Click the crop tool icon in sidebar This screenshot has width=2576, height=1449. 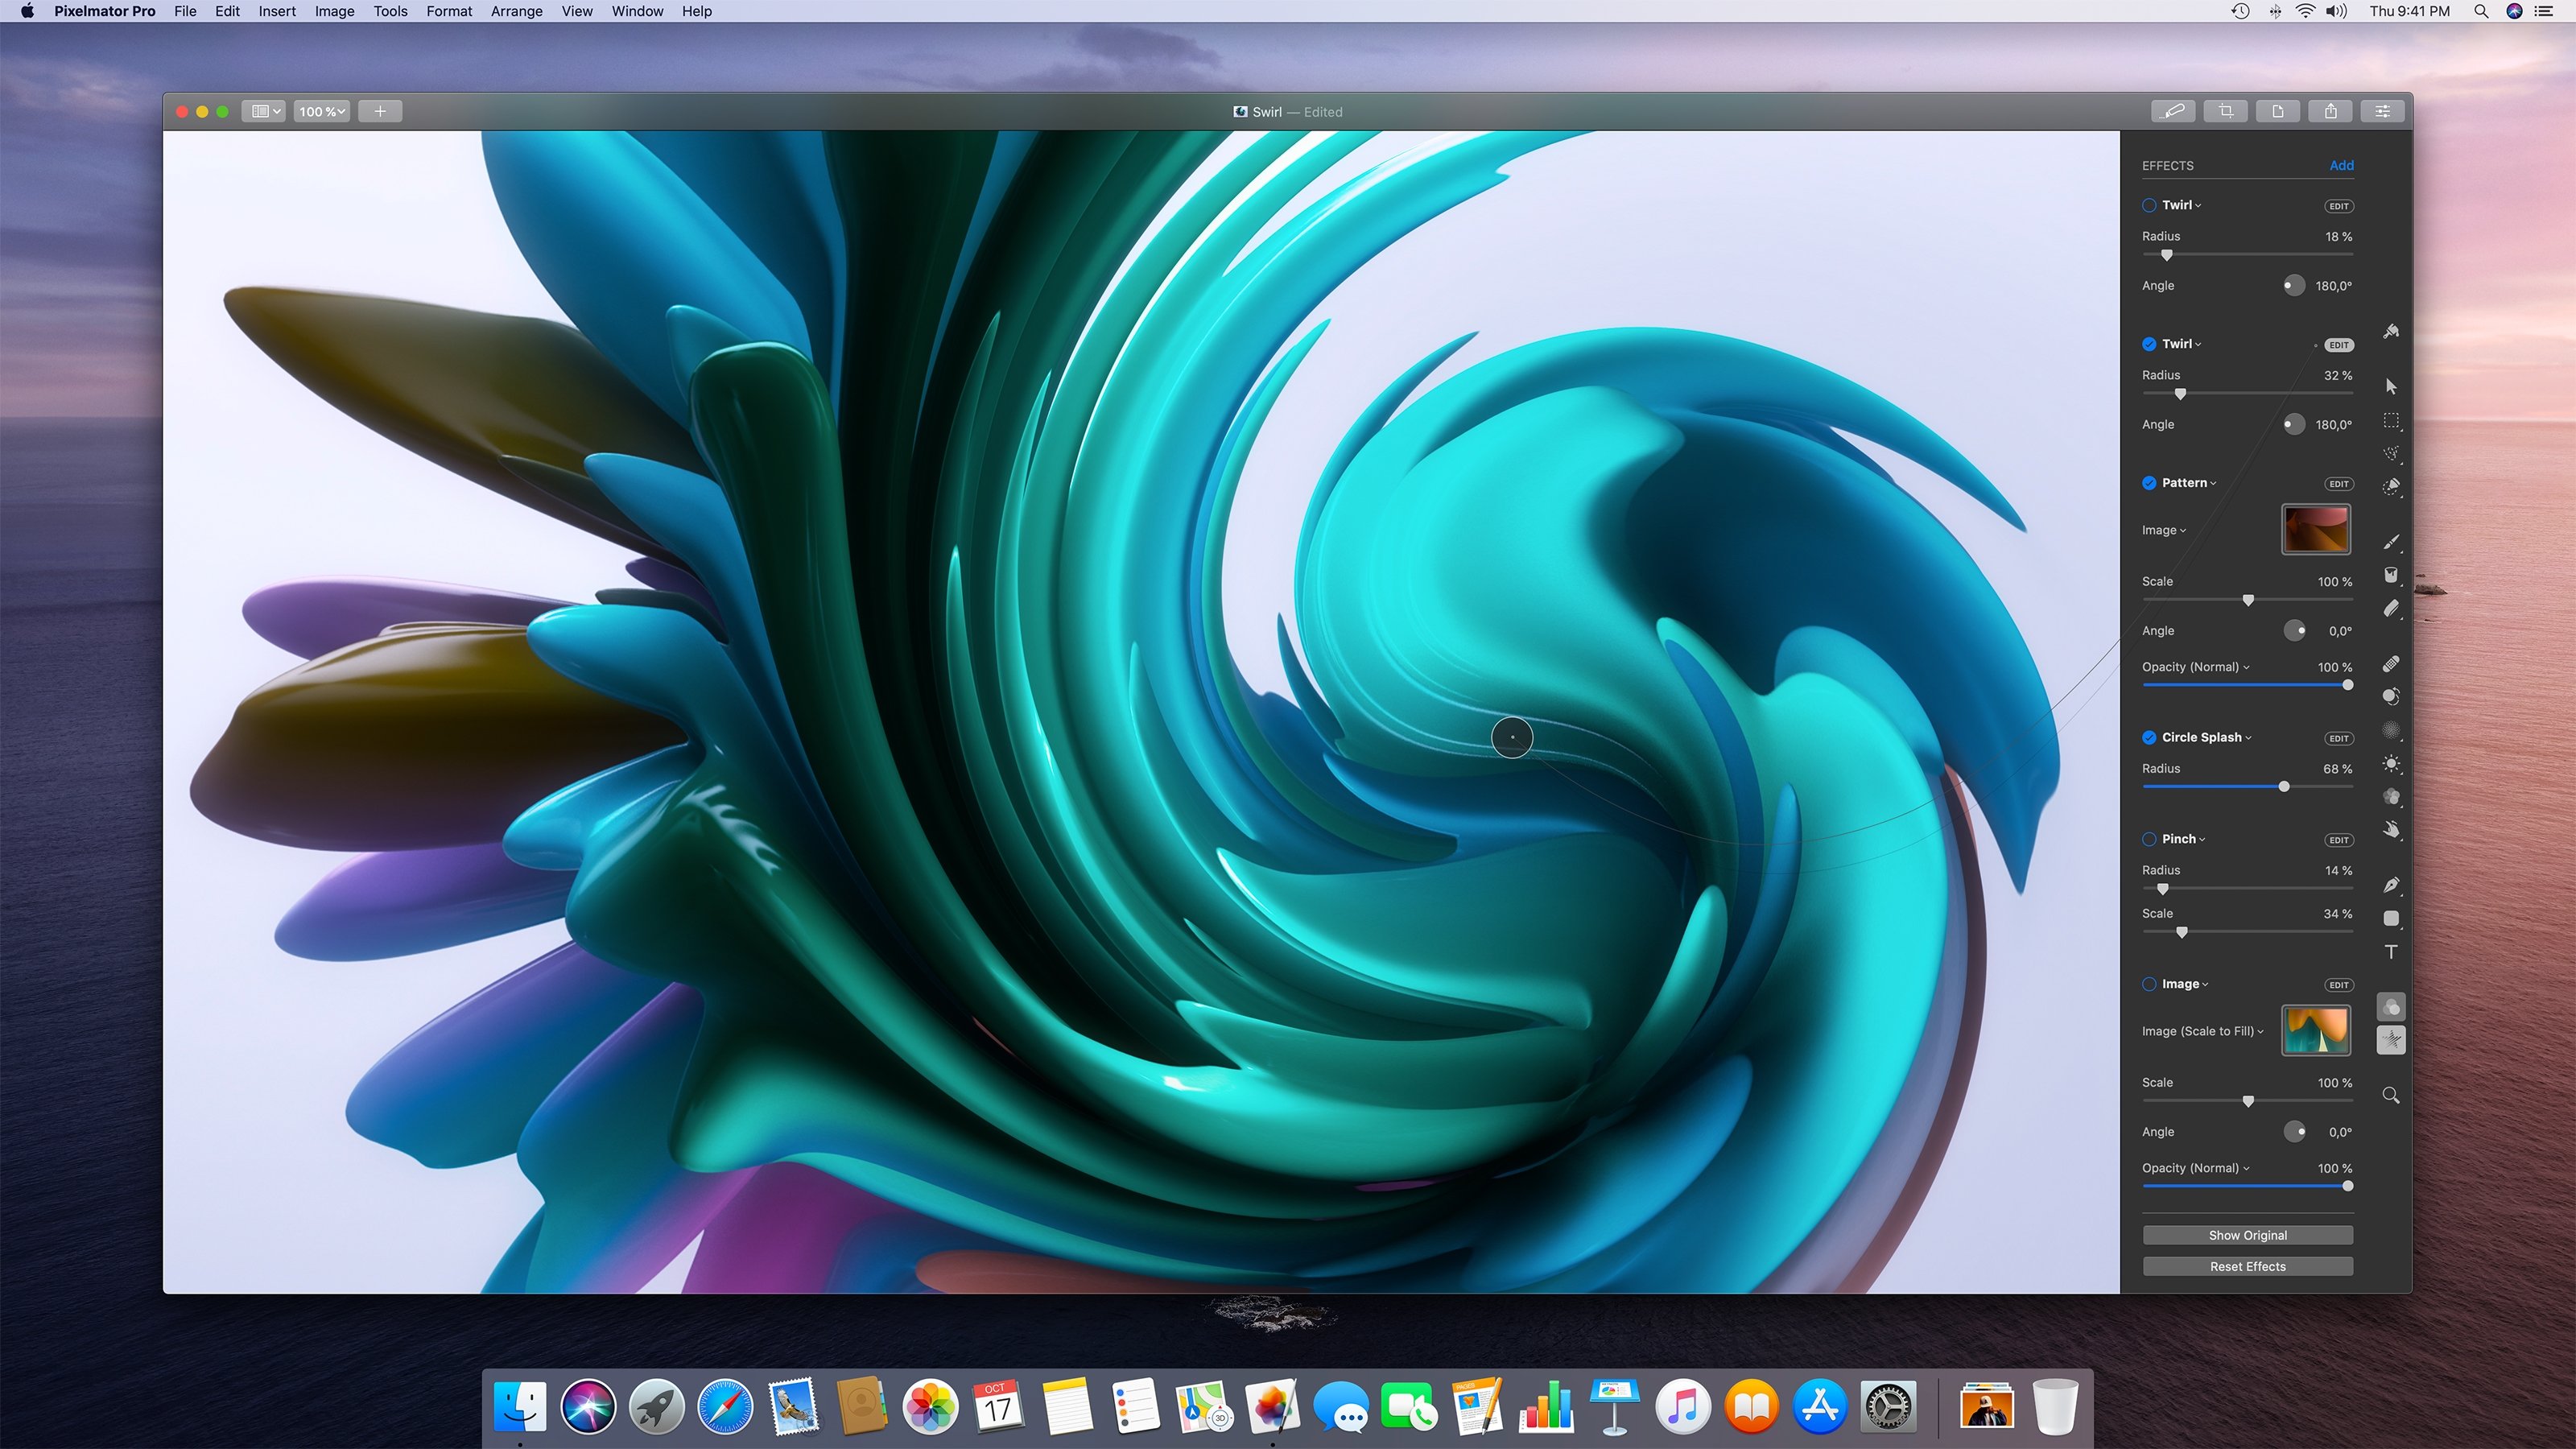click(2226, 111)
